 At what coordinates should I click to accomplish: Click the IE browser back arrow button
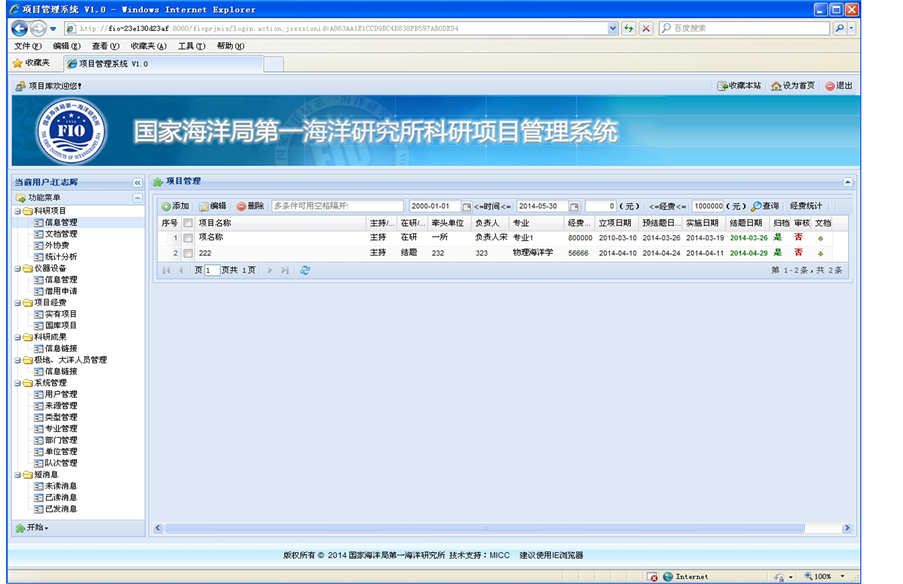pyautogui.click(x=19, y=28)
